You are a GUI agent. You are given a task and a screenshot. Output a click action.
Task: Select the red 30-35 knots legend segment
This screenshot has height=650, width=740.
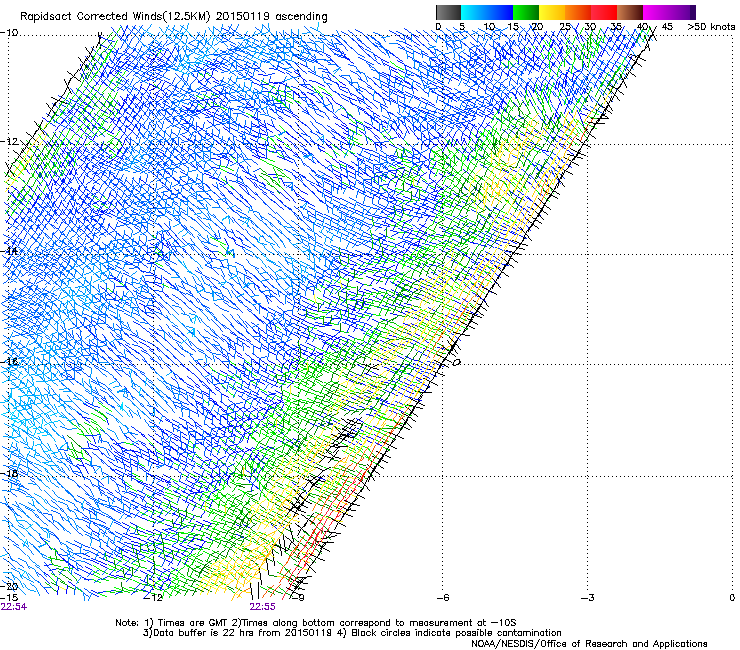point(604,12)
